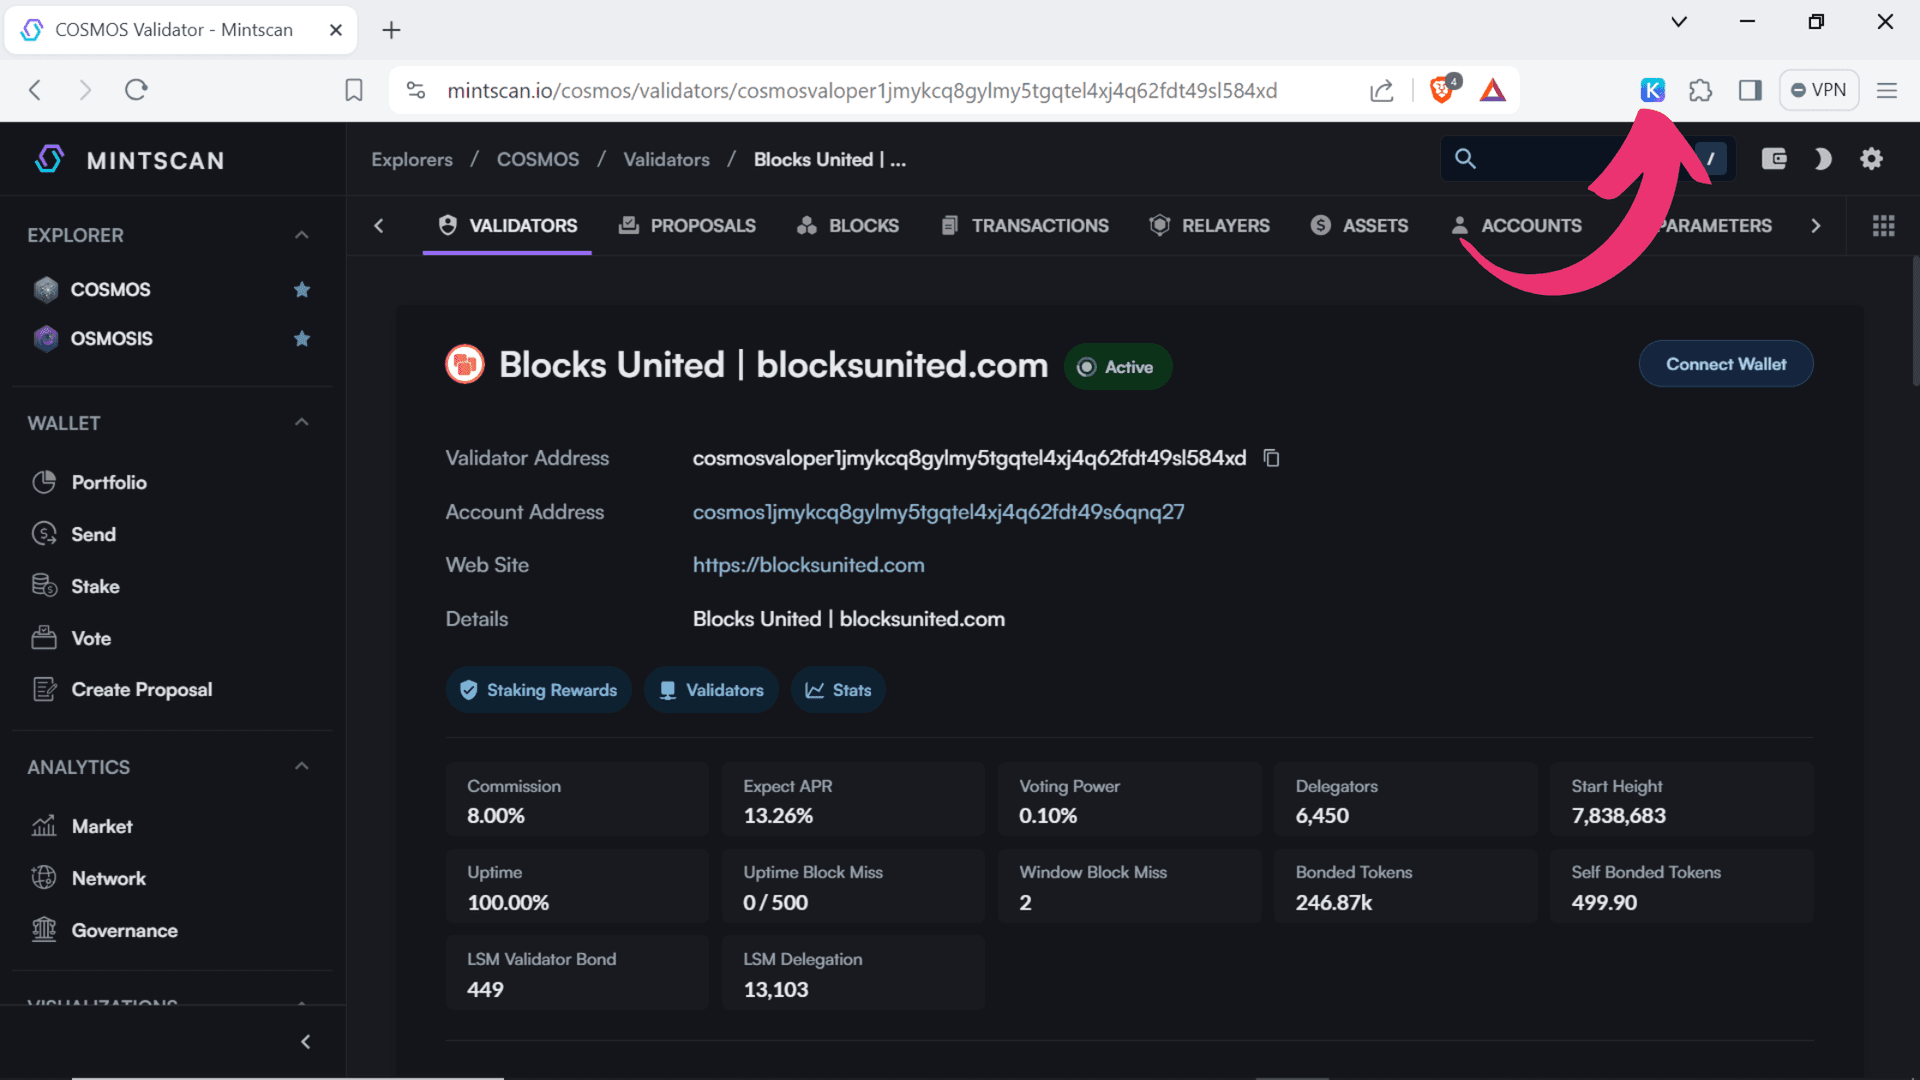This screenshot has width=1920, height=1080.
Task: Click the browser address bar URL
Action: tap(862, 91)
